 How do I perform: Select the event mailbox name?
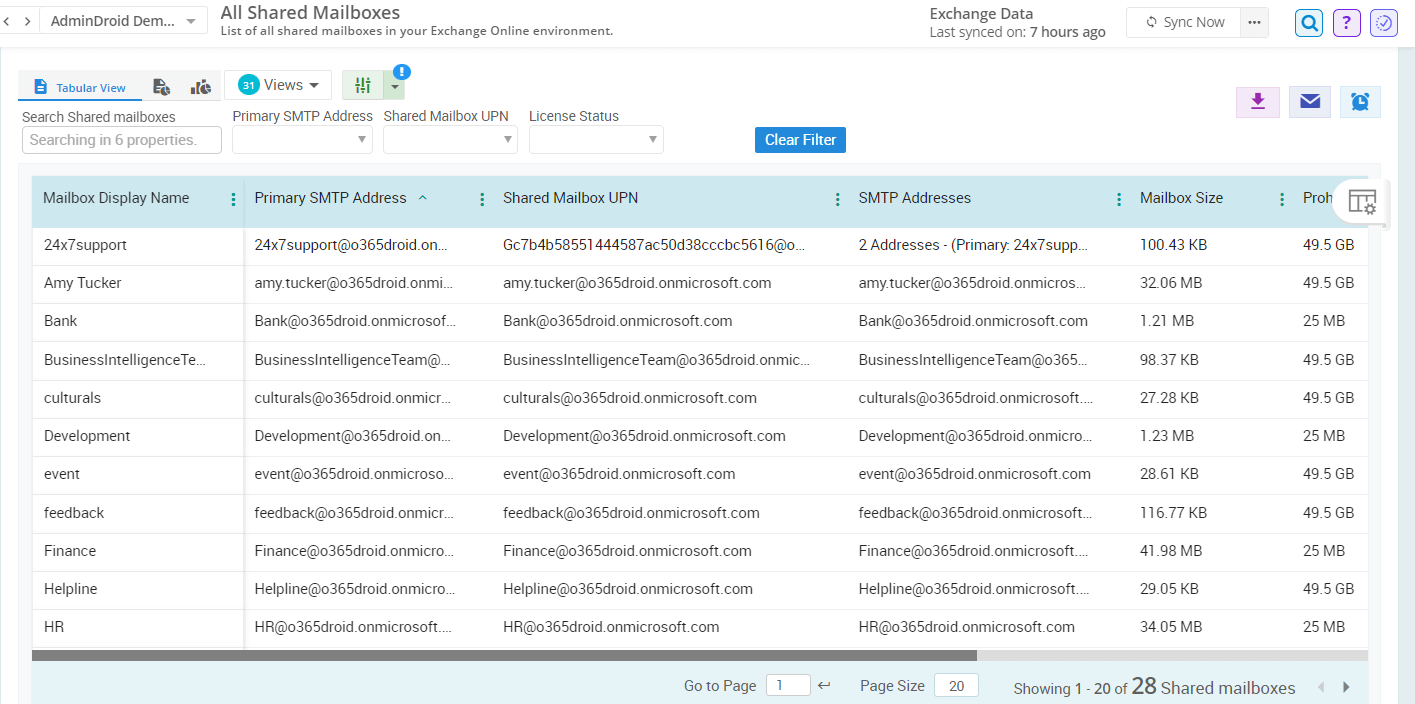[x=62, y=474]
